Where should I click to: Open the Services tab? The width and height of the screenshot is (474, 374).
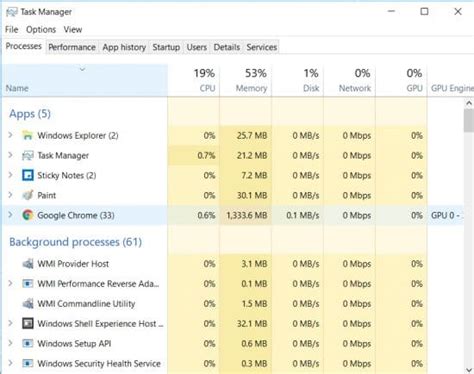click(x=262, y=47)
